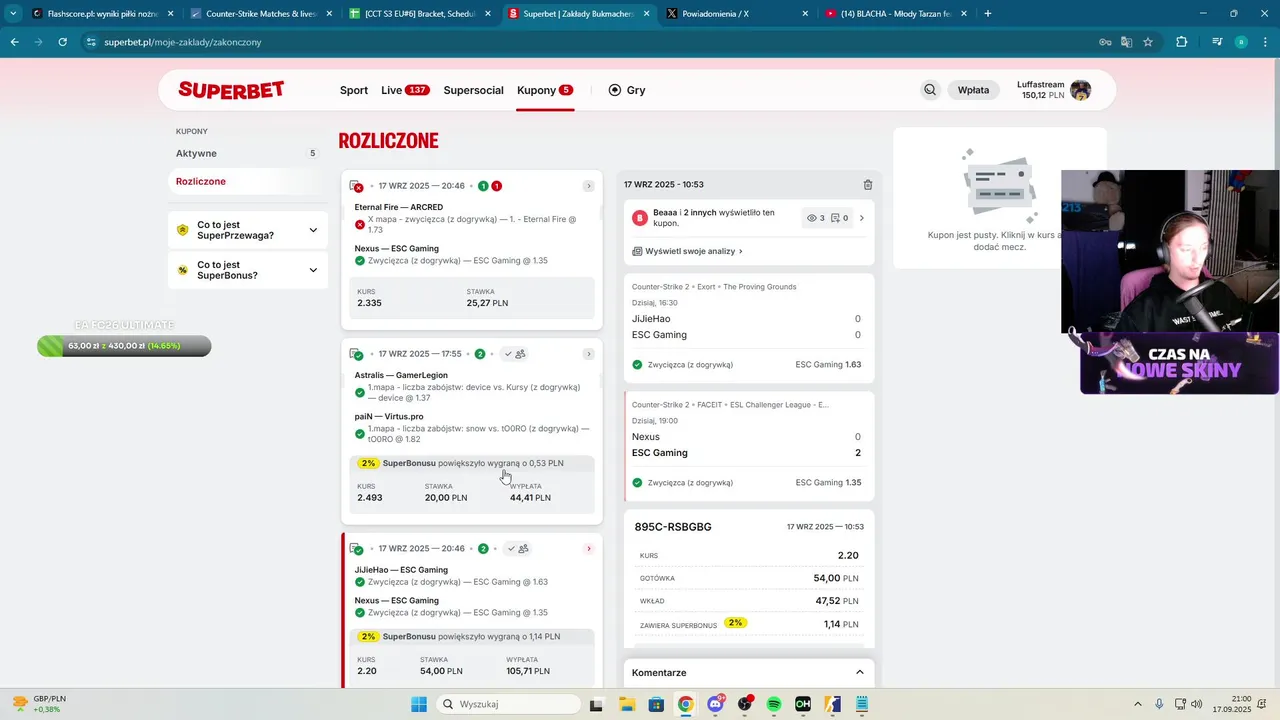The width and height of the screenshot is (1280, 720).
Task: Open the Sport menu
Action: pos(354,90)
